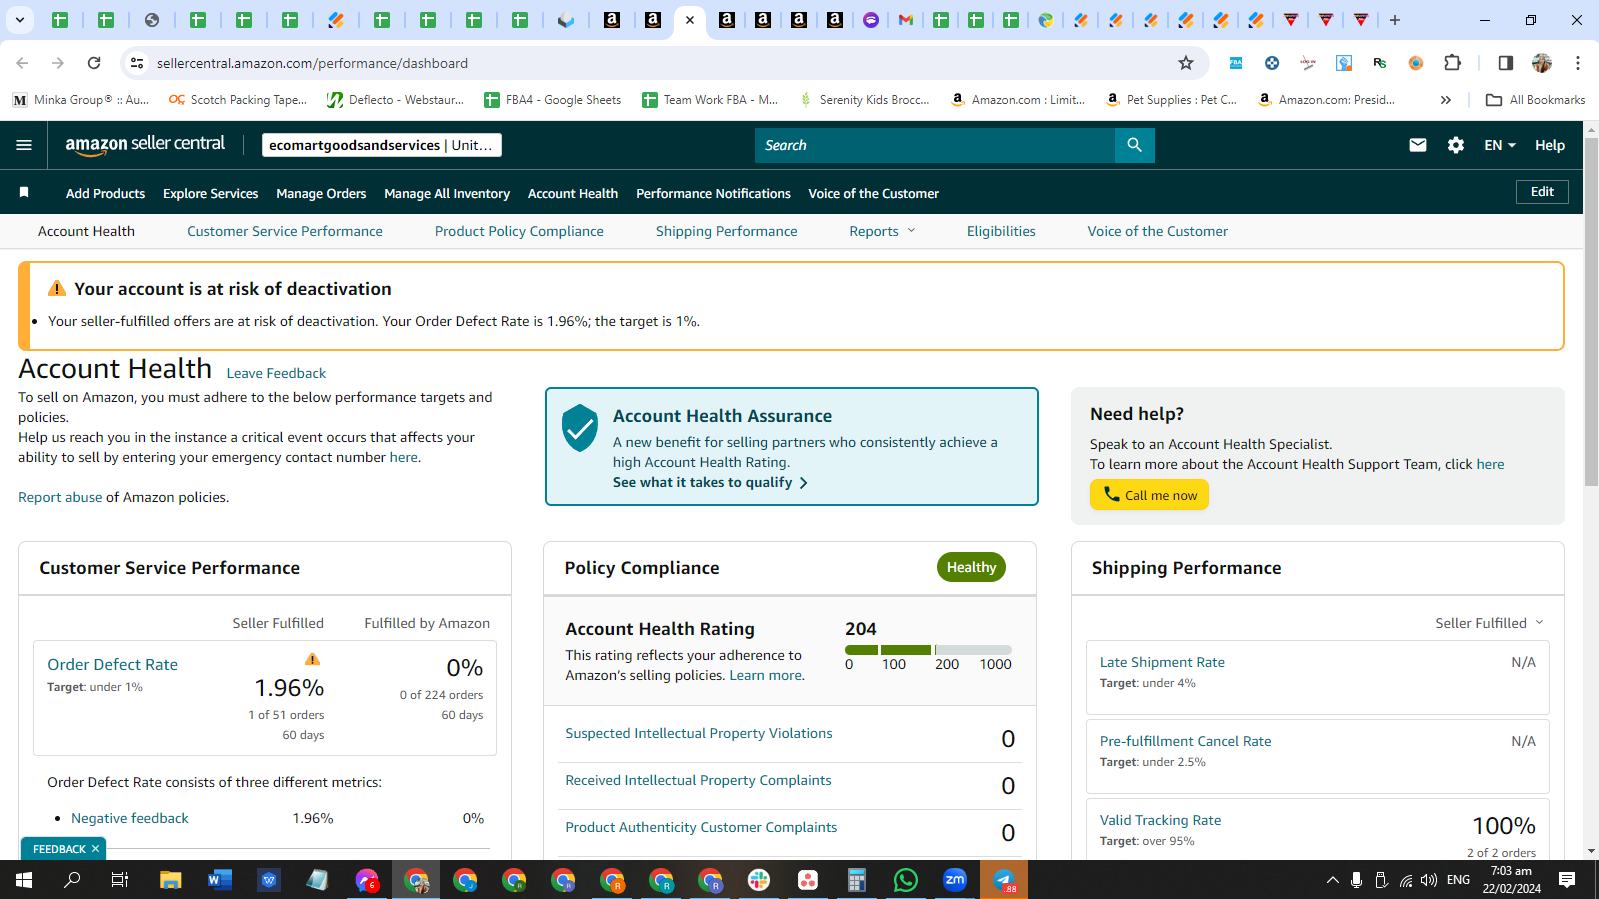Open a new Chrome tab
1599x899 pixels.
(x=1395, y=20)
